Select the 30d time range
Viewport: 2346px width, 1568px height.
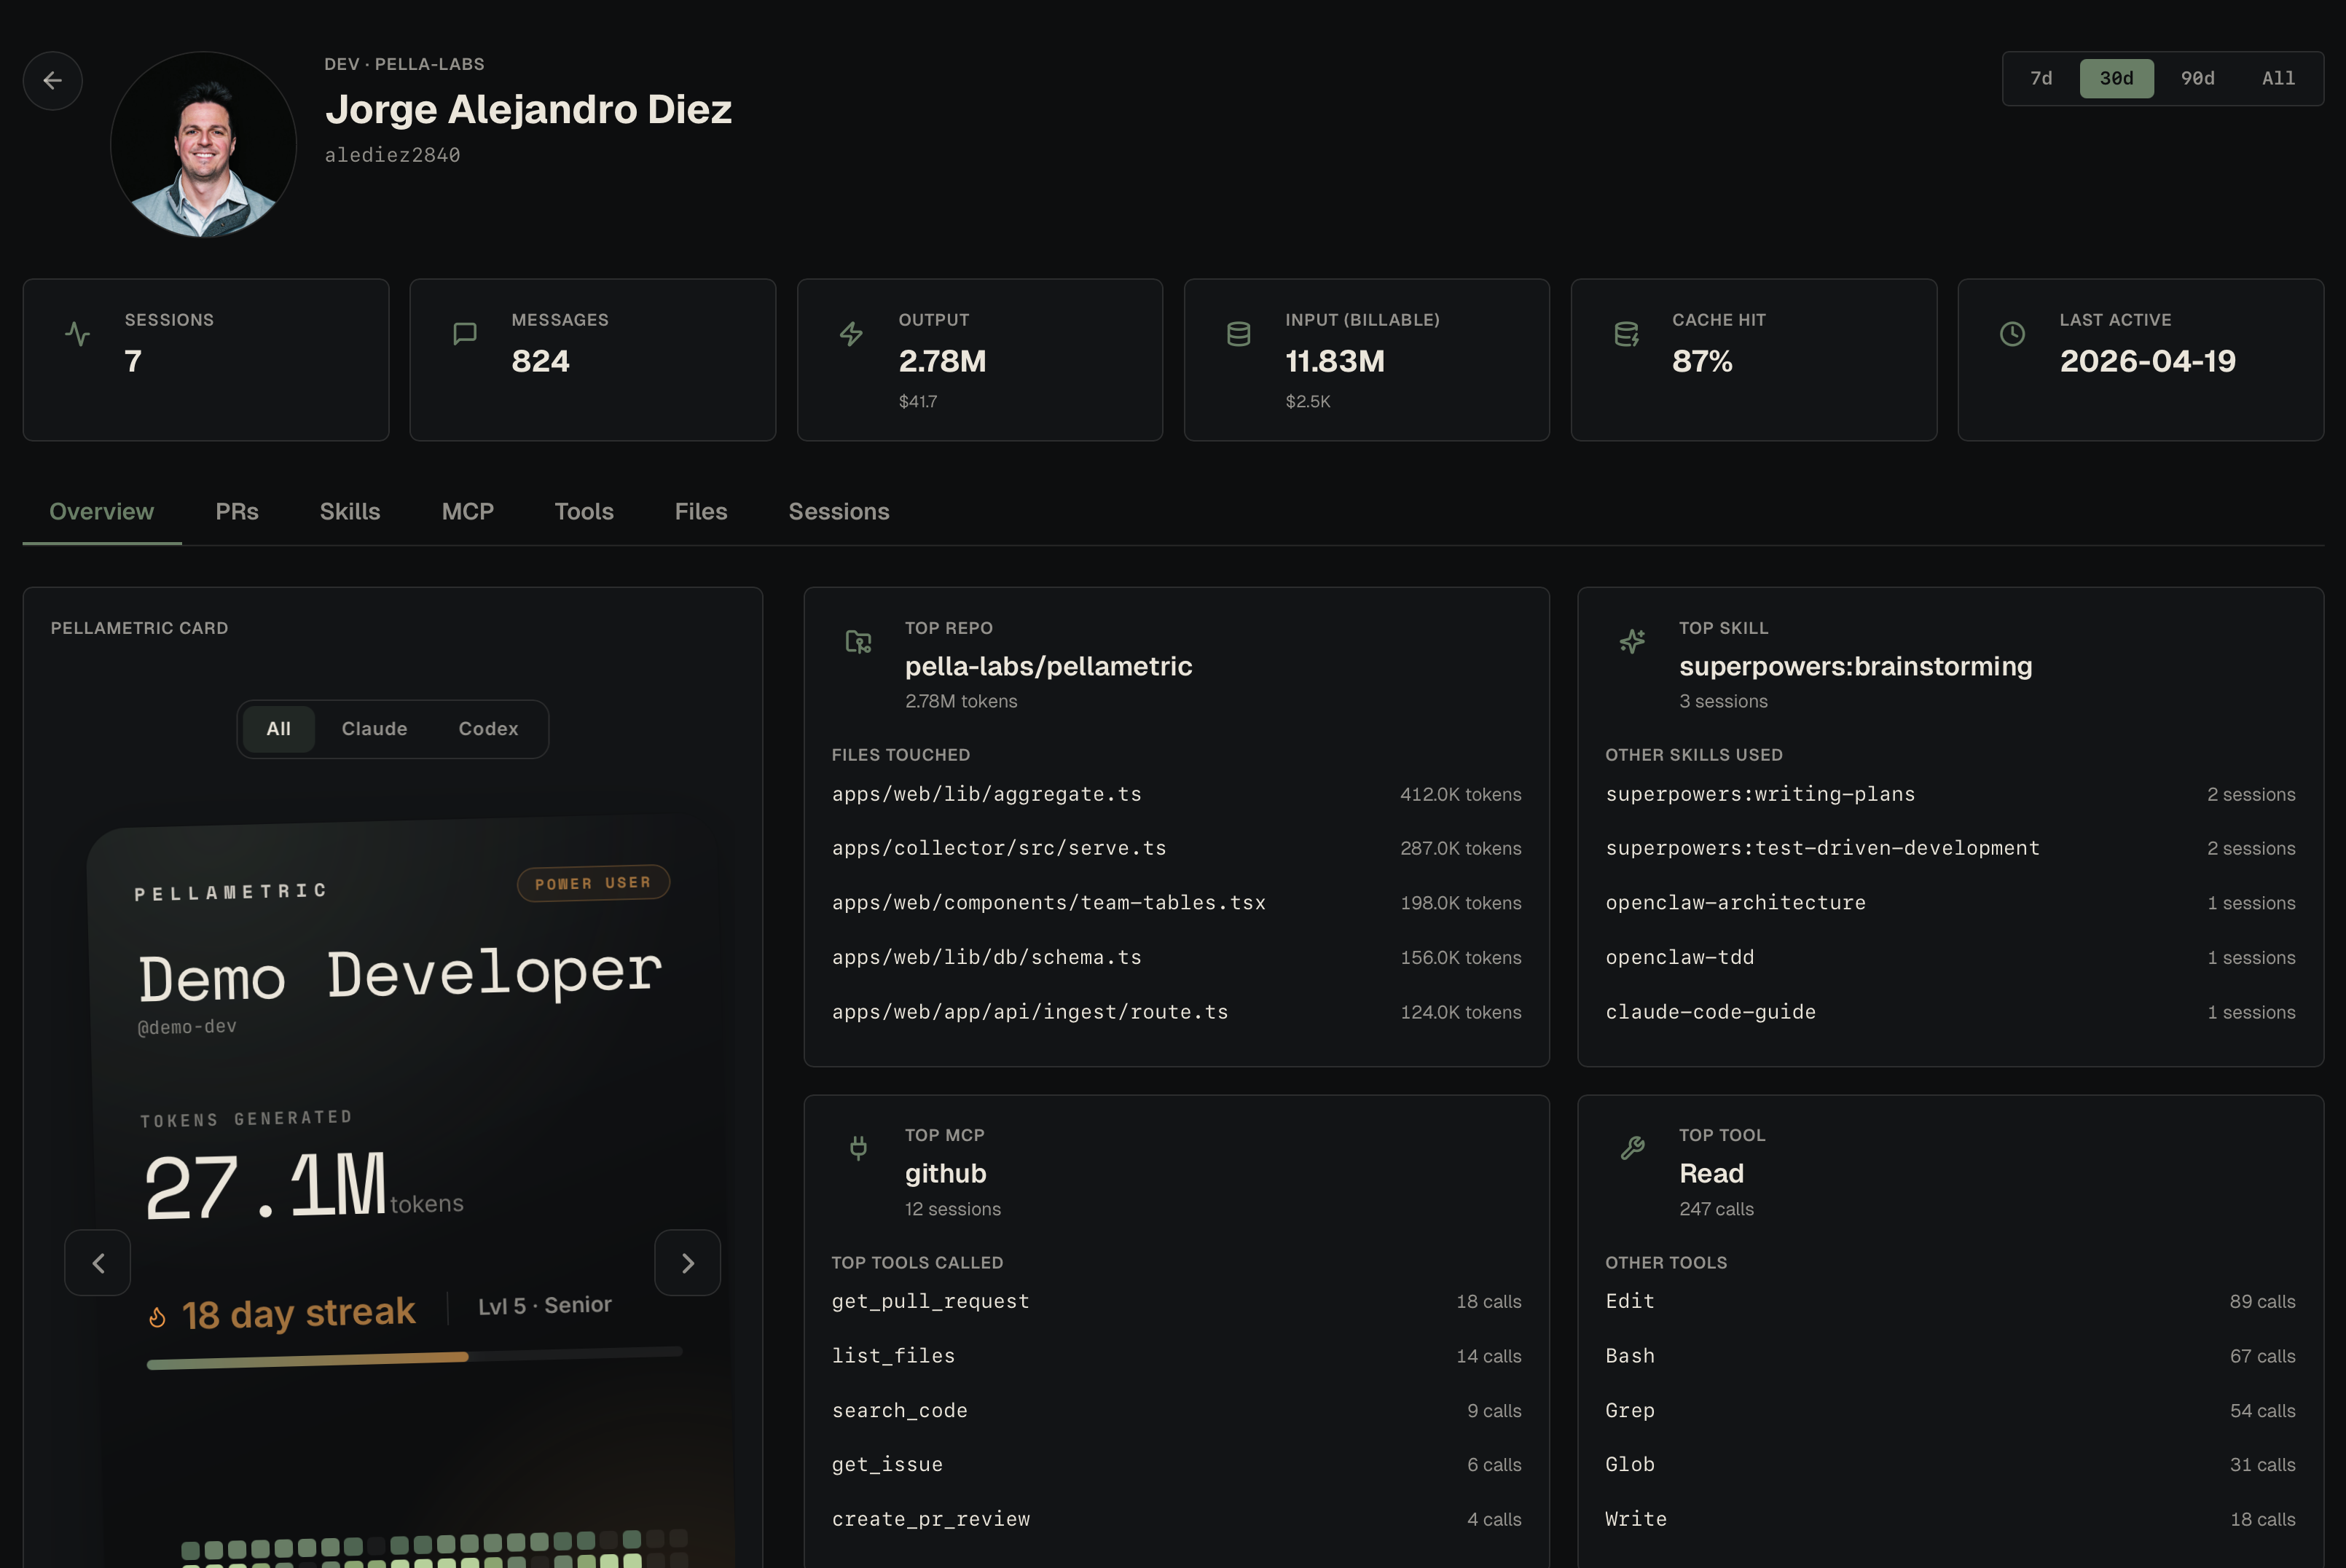(2116, 78)
